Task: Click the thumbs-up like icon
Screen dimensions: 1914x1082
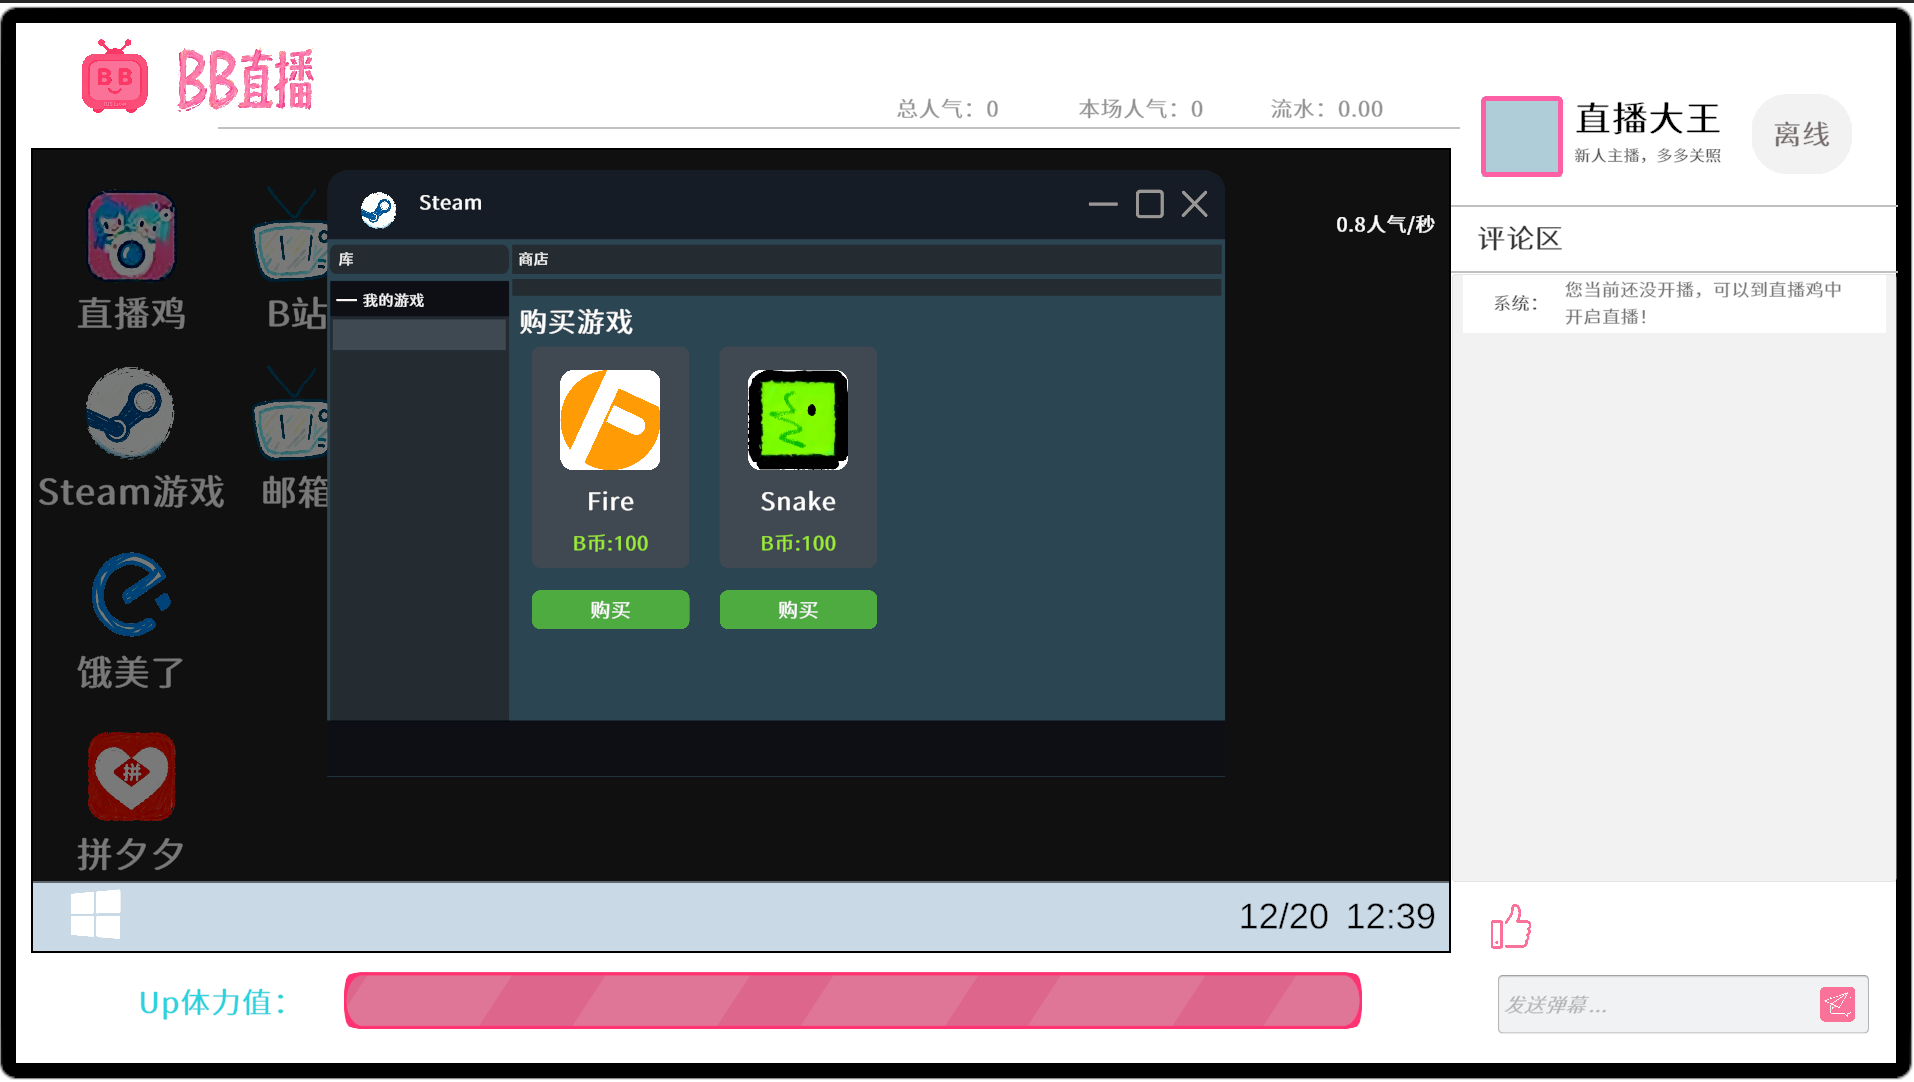Action: [1510, 927]
